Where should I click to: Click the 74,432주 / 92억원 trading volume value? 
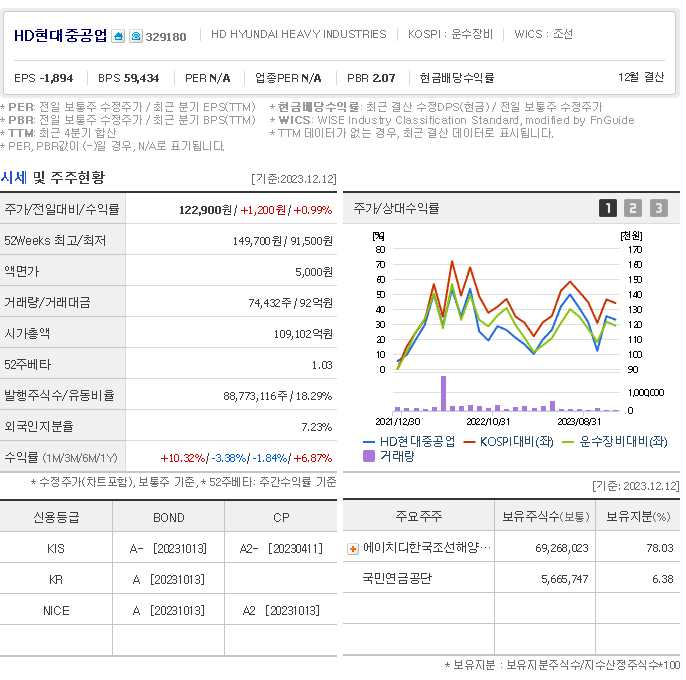(290, 303)
